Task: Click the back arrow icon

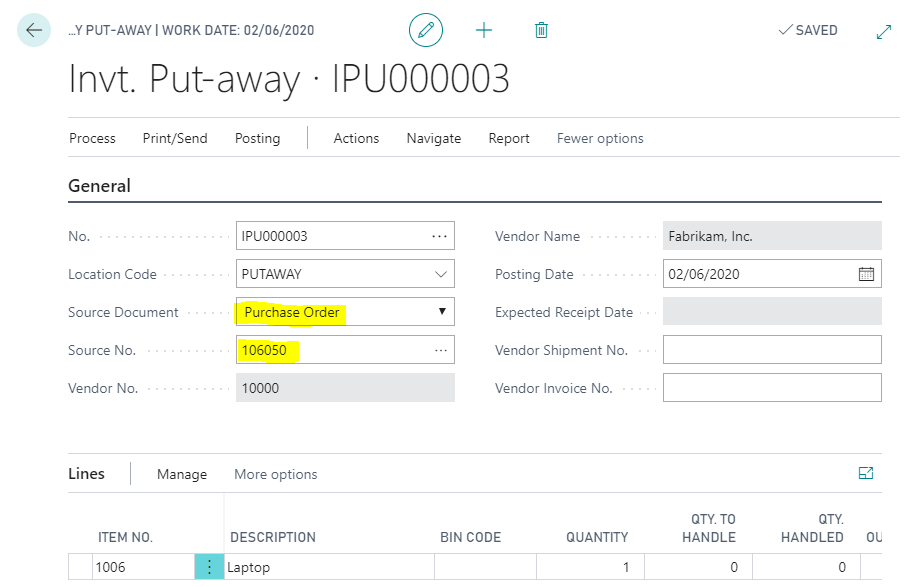Action: coord(34,30)
